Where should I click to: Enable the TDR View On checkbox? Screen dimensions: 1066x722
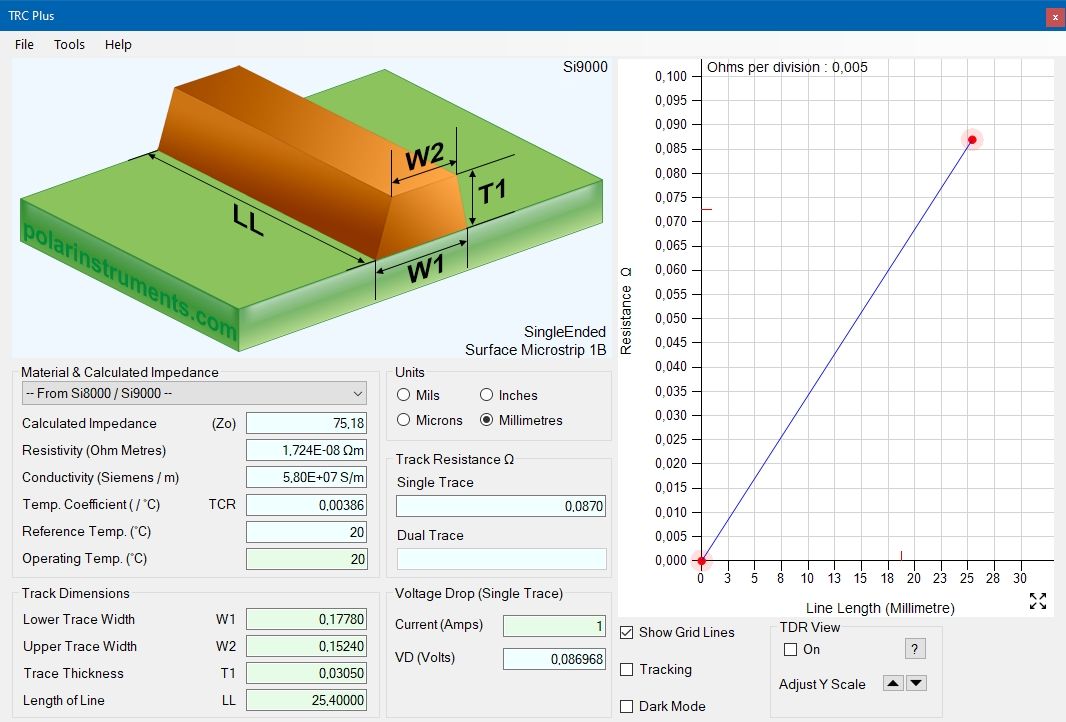pyautogui.click(x=791, y=649)
